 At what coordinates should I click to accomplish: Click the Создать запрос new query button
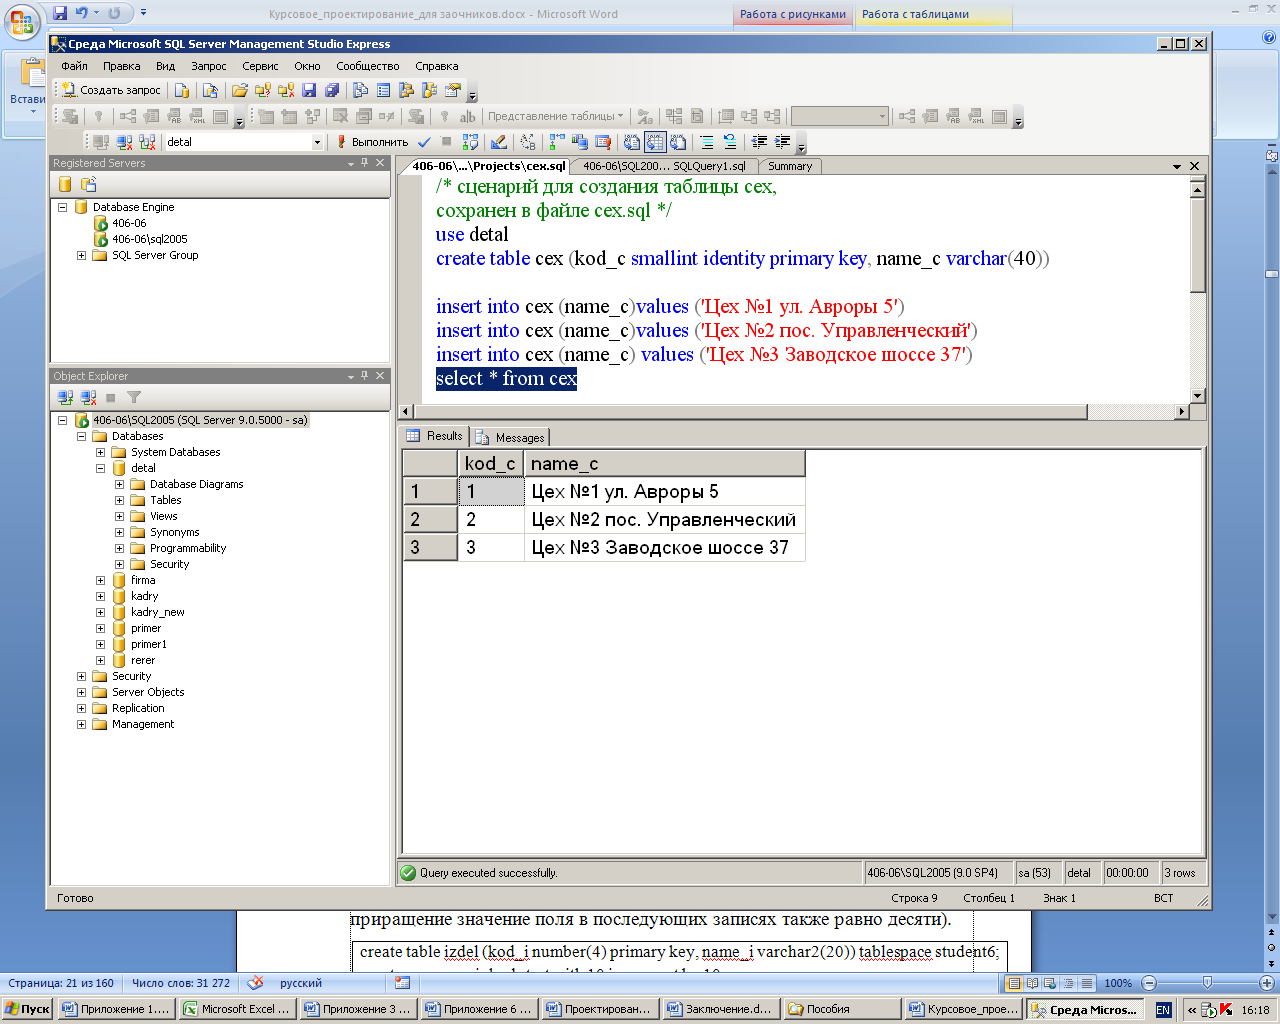pos(111,90)
